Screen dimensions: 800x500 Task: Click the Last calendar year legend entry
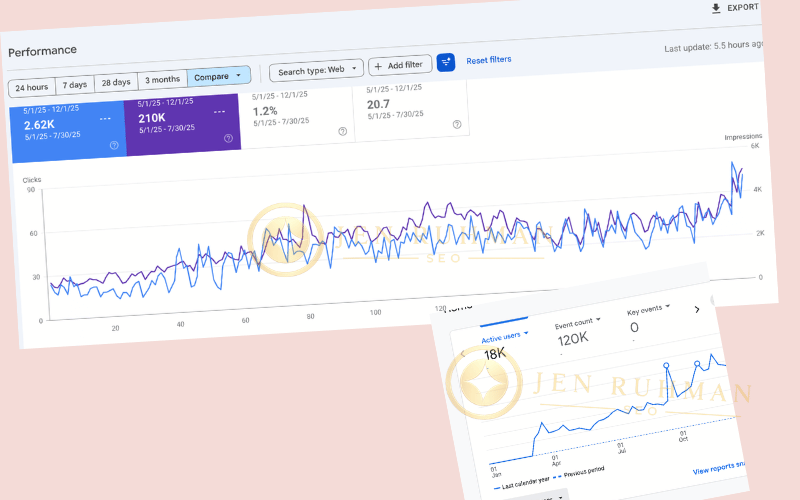[x=521, y=484]
